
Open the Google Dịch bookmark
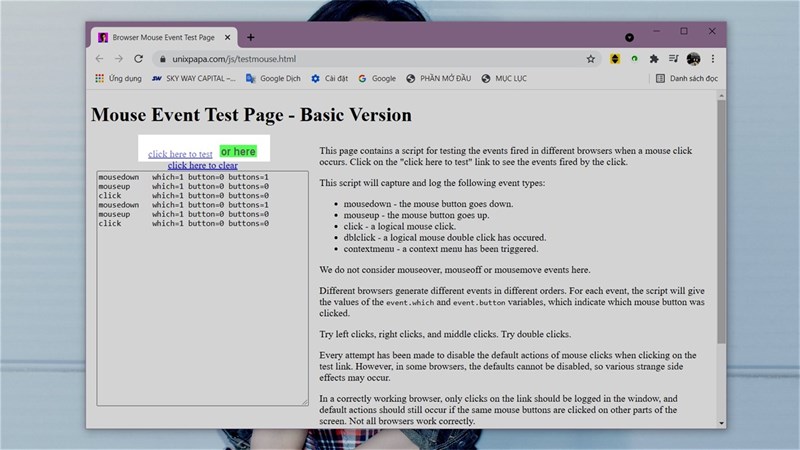[272, 78]
